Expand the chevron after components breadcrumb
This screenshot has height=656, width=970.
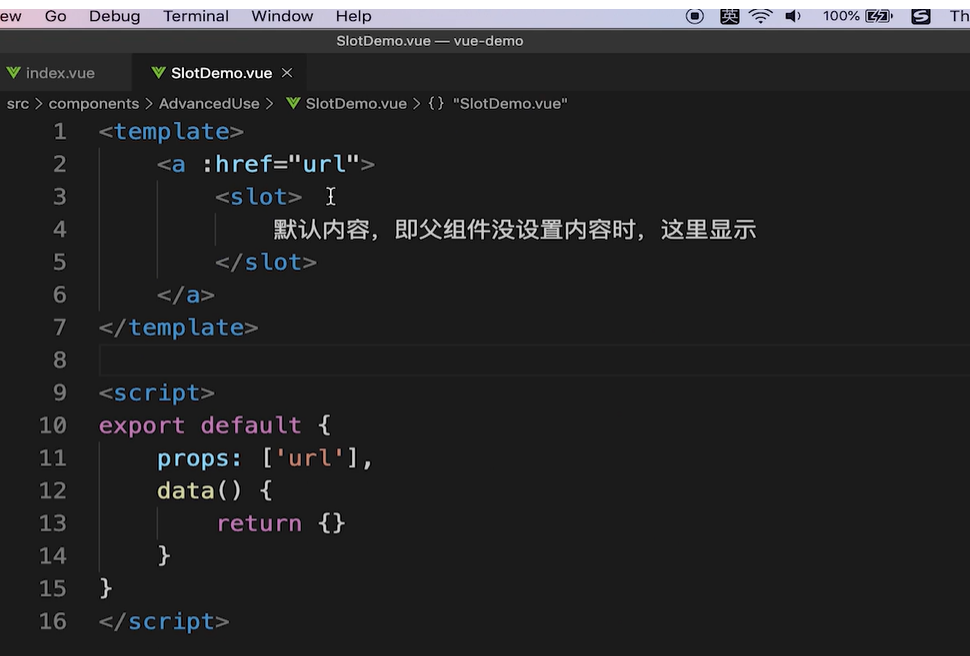click(x=148, y=103)
